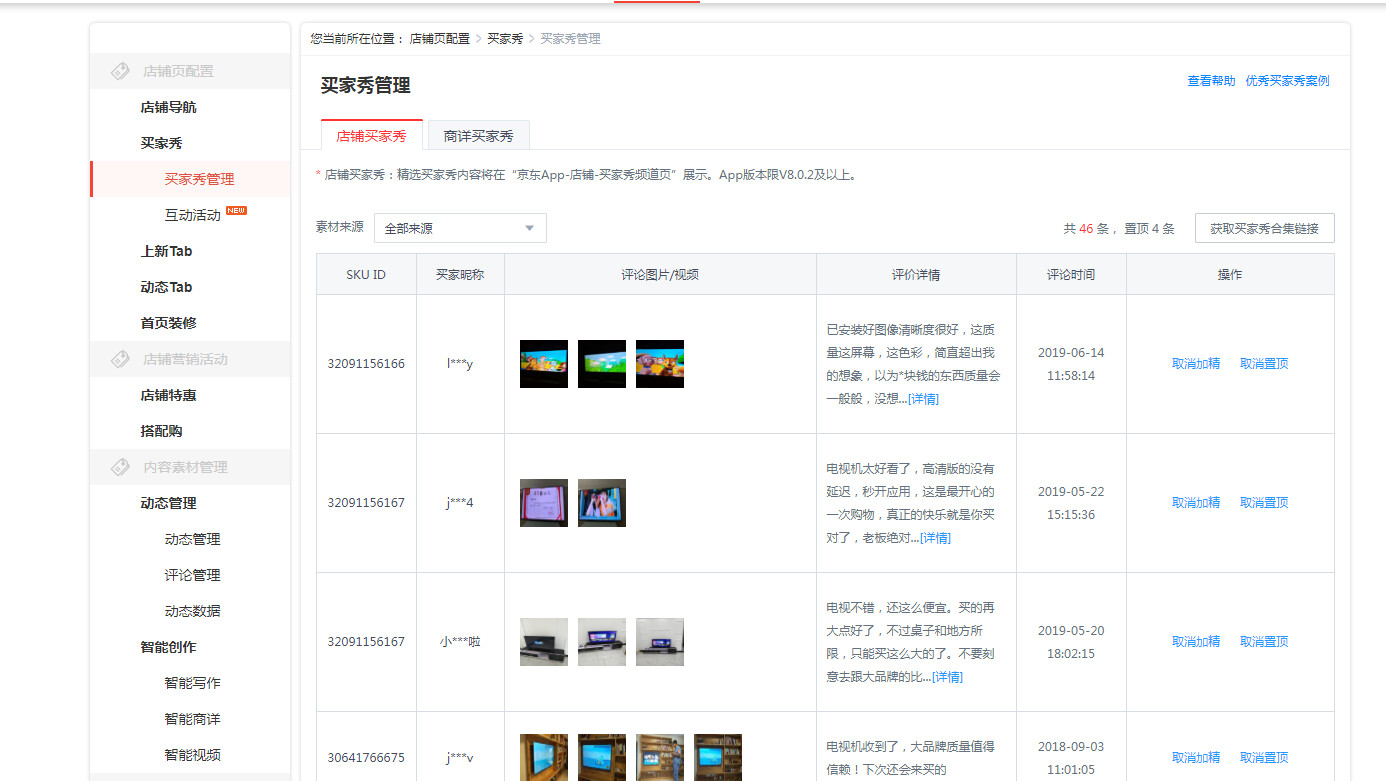Open the indented 动态管理 sidebar sub-item

point(192,539)
